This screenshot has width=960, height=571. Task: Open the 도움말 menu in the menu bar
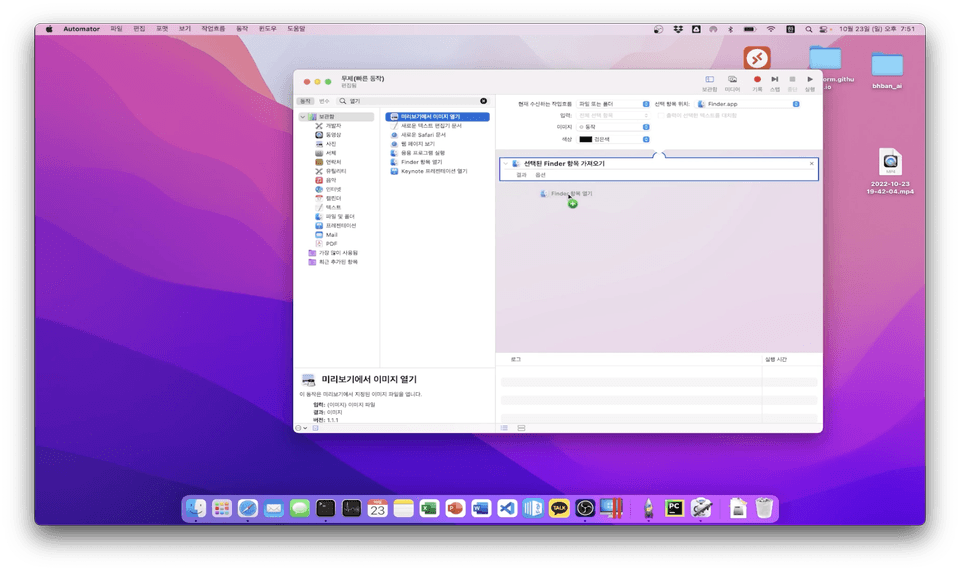click(296, 29)
